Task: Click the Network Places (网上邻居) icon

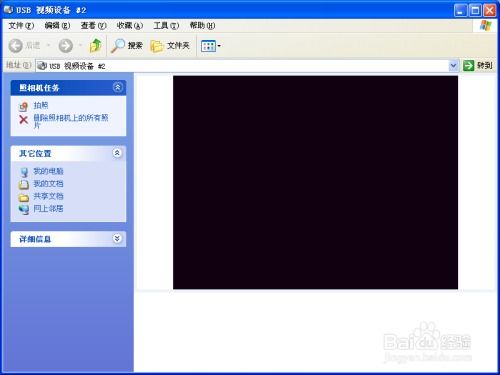Action: (x=24, y=209)
